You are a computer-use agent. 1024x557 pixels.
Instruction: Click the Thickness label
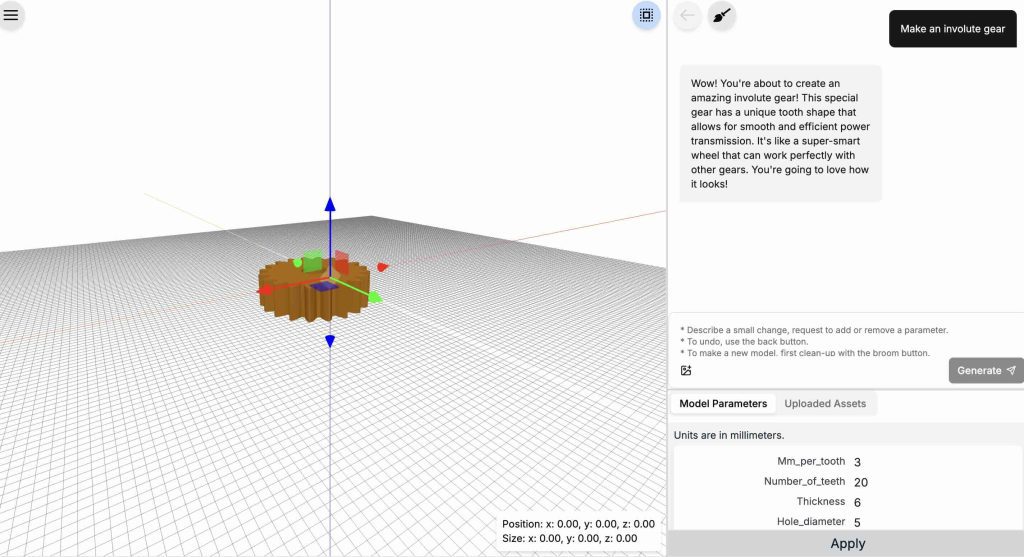point(820,501)
